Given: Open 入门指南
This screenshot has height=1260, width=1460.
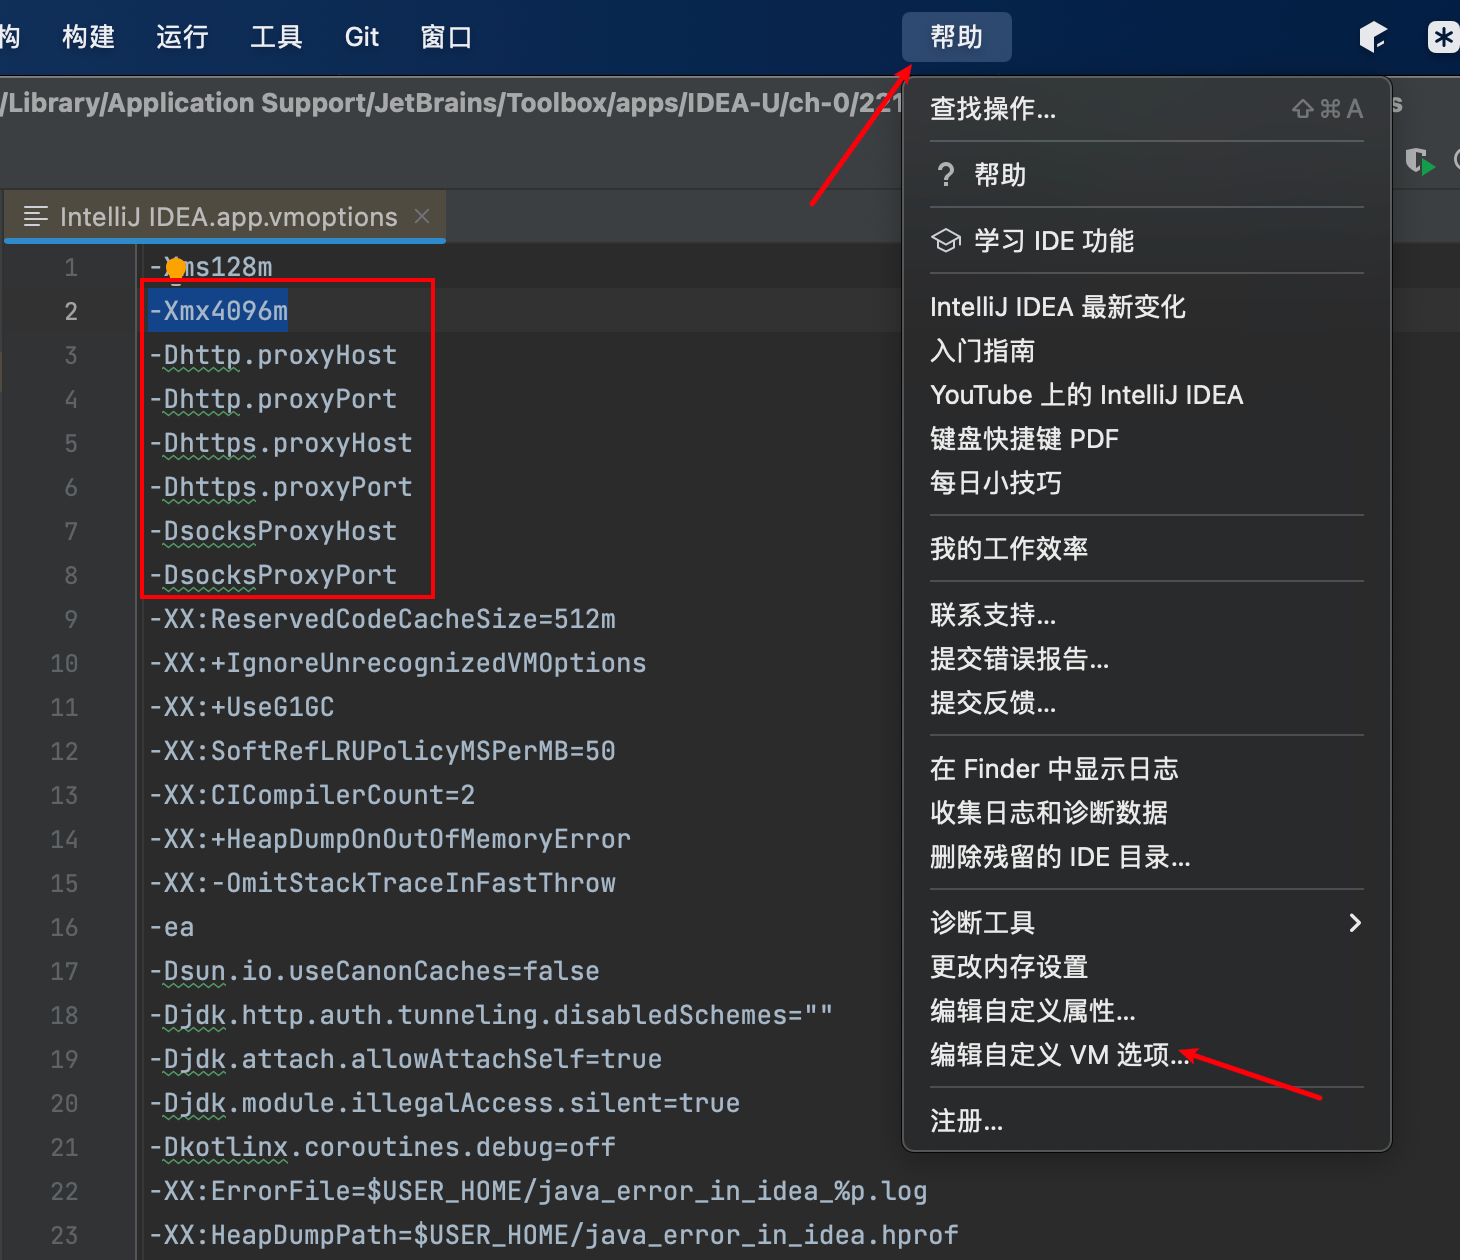Looking at the screenshot, I should coord(1147,351).
